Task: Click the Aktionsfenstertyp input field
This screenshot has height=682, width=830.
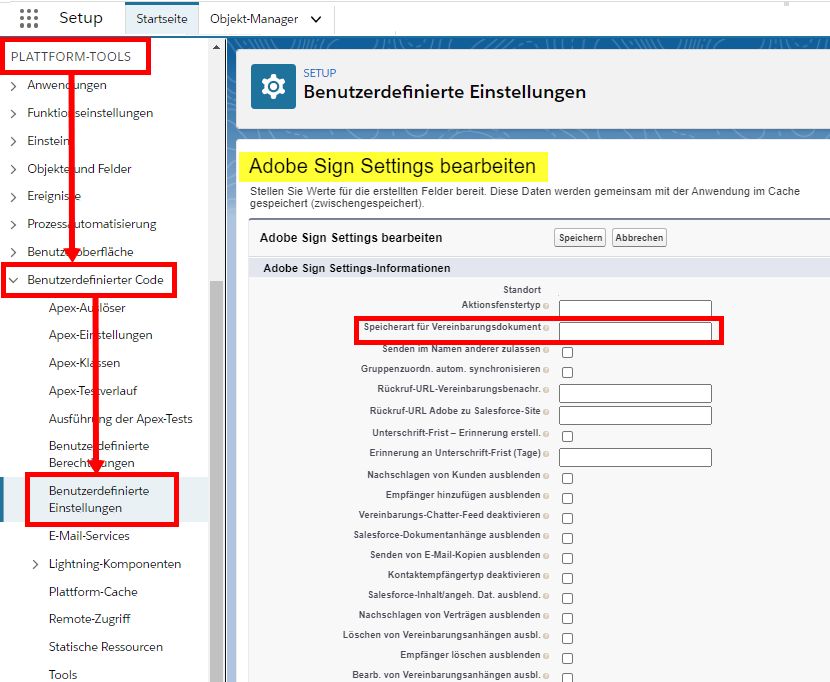Action: 635,309
